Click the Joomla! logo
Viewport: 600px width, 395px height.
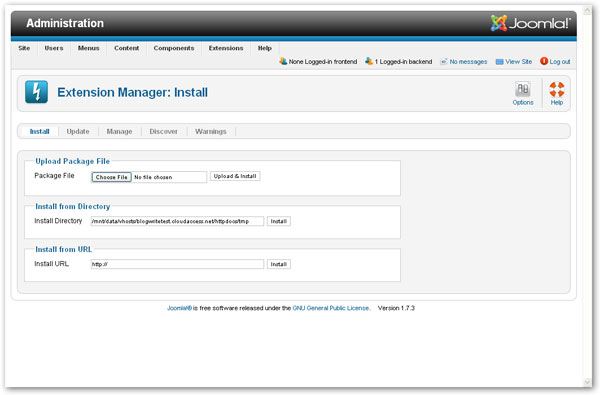531,23
